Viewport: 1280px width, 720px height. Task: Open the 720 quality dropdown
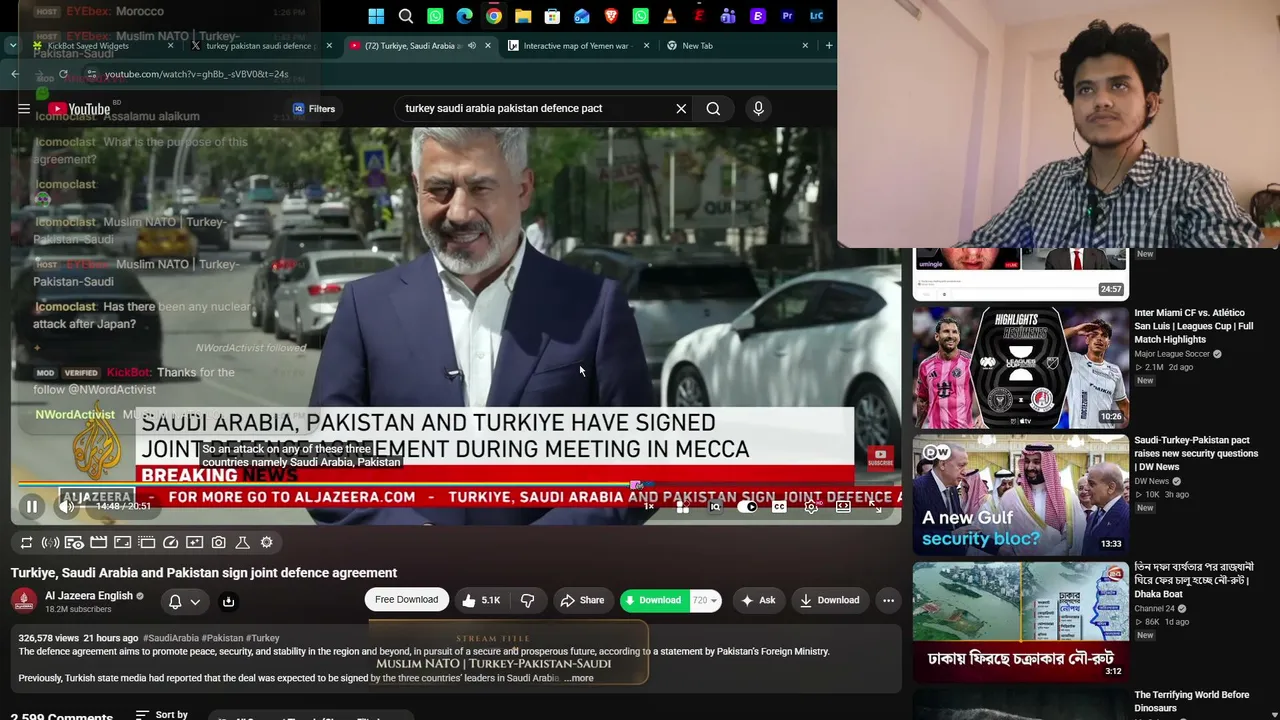pos(705,600)
